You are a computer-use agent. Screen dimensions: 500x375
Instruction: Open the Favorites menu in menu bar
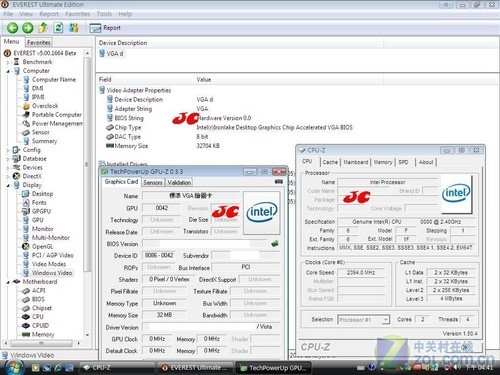pos(77,14)
